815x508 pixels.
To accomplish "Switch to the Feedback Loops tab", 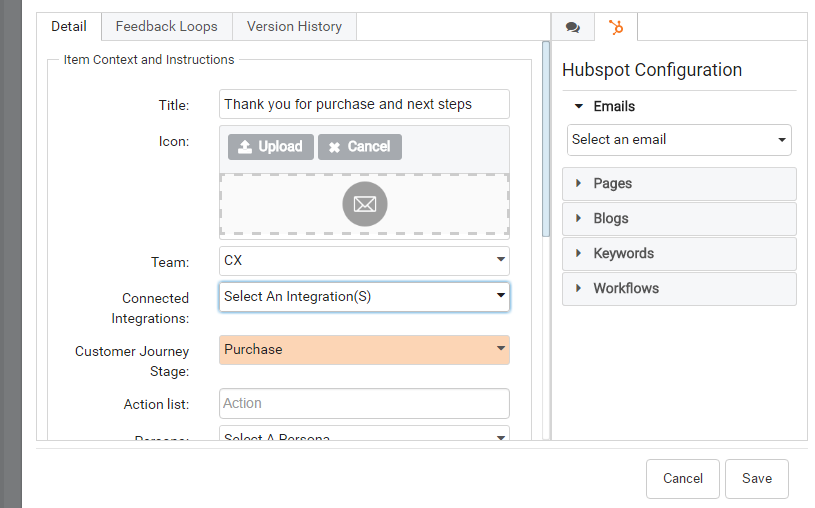I will pos(167,27).
